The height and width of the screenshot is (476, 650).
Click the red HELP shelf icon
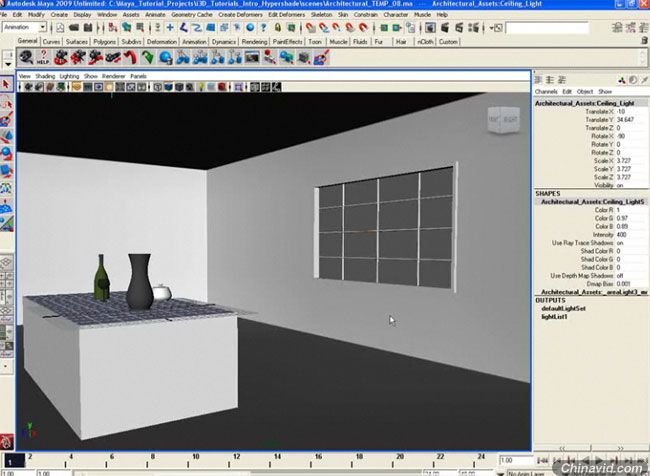pyautogui.click(x=43, y=57)
